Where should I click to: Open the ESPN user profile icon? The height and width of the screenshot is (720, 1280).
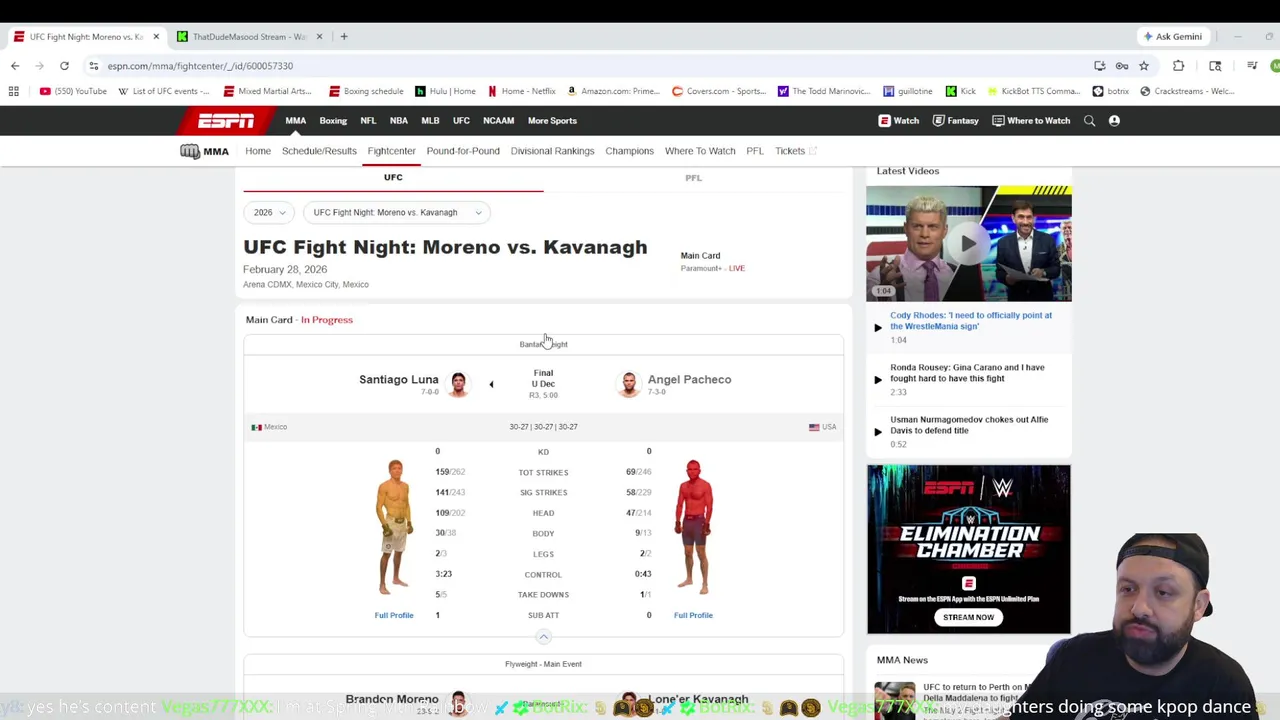pos(1114,121)
